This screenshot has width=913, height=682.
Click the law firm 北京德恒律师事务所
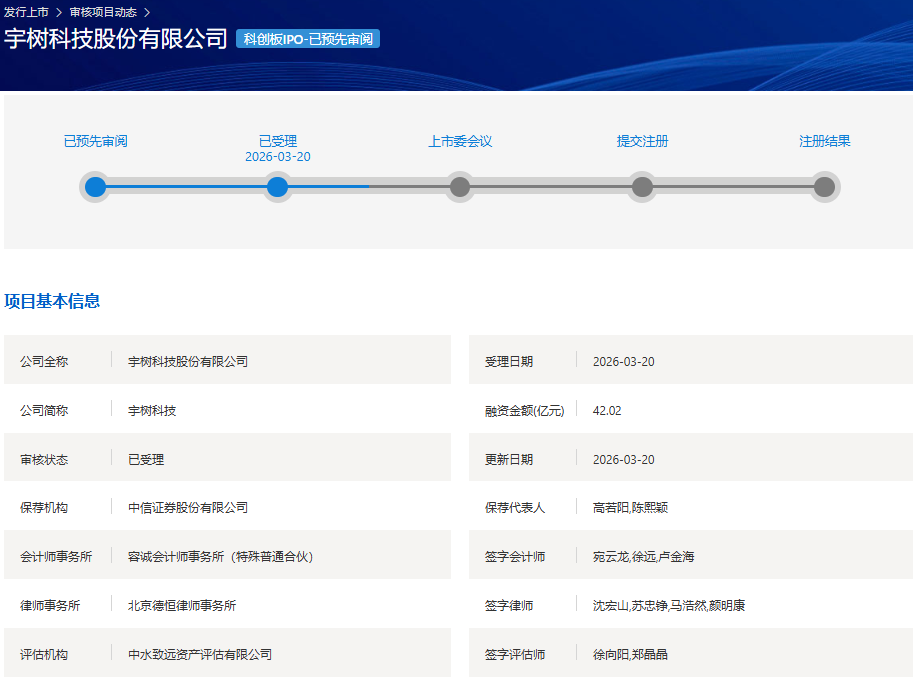pyautogui.click(x=182, y=605)
